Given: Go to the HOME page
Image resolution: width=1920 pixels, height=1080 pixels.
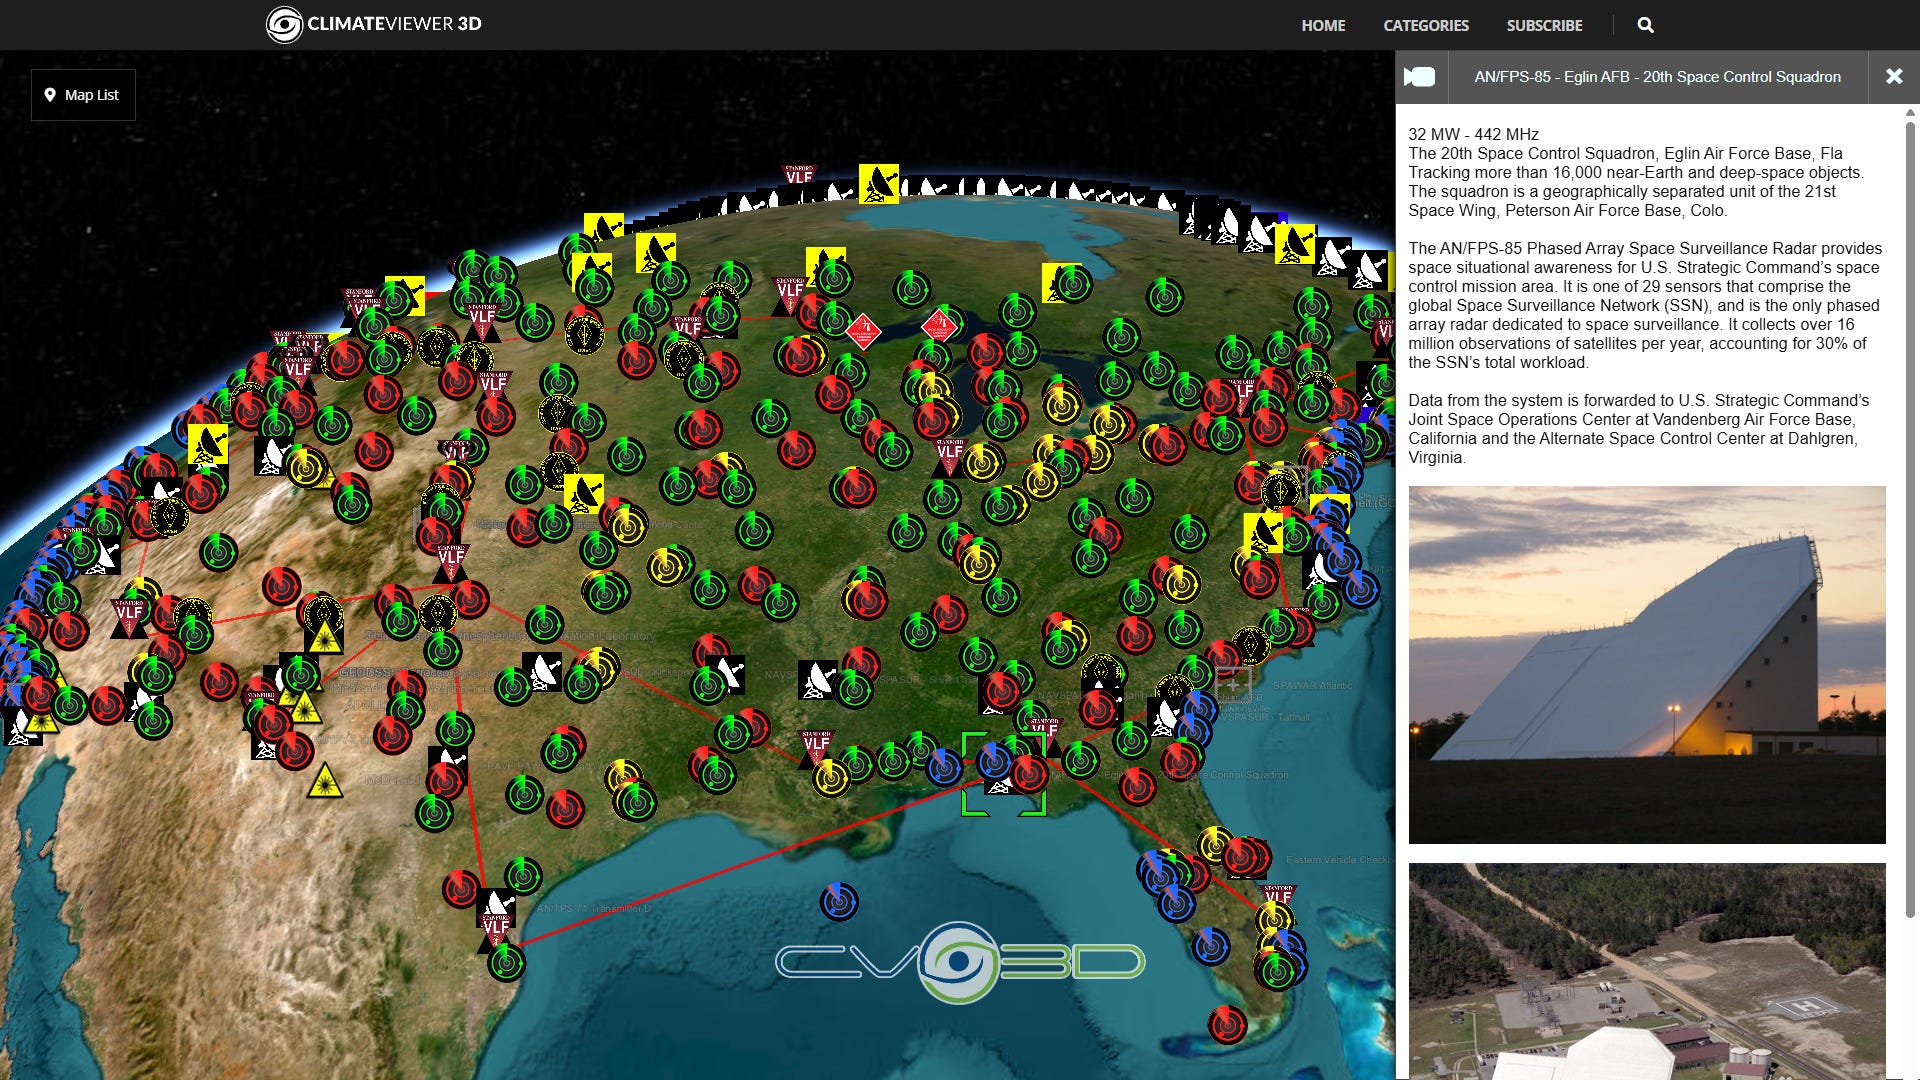Looking at the screenshot, I should 1323,25.
